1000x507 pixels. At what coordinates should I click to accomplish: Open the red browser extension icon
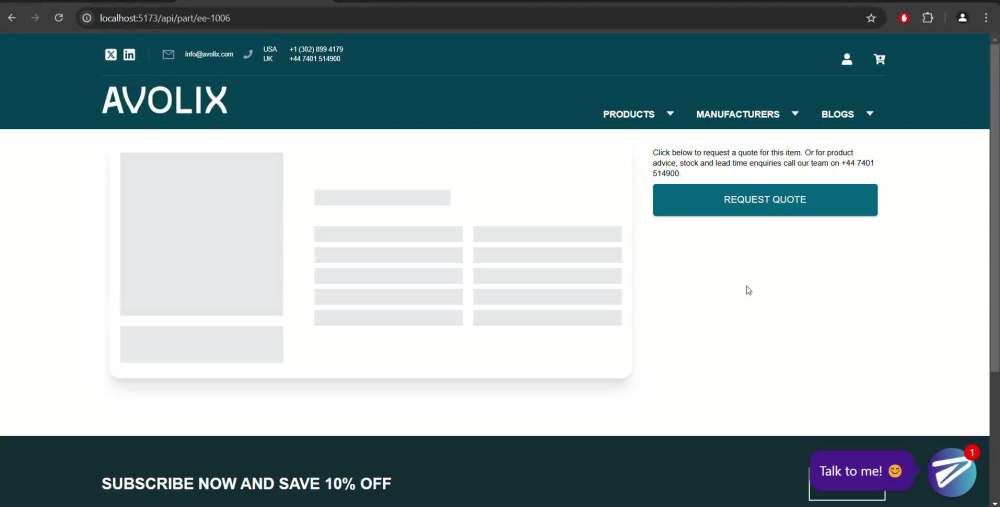pyautogui.click(x=904, y=18)
